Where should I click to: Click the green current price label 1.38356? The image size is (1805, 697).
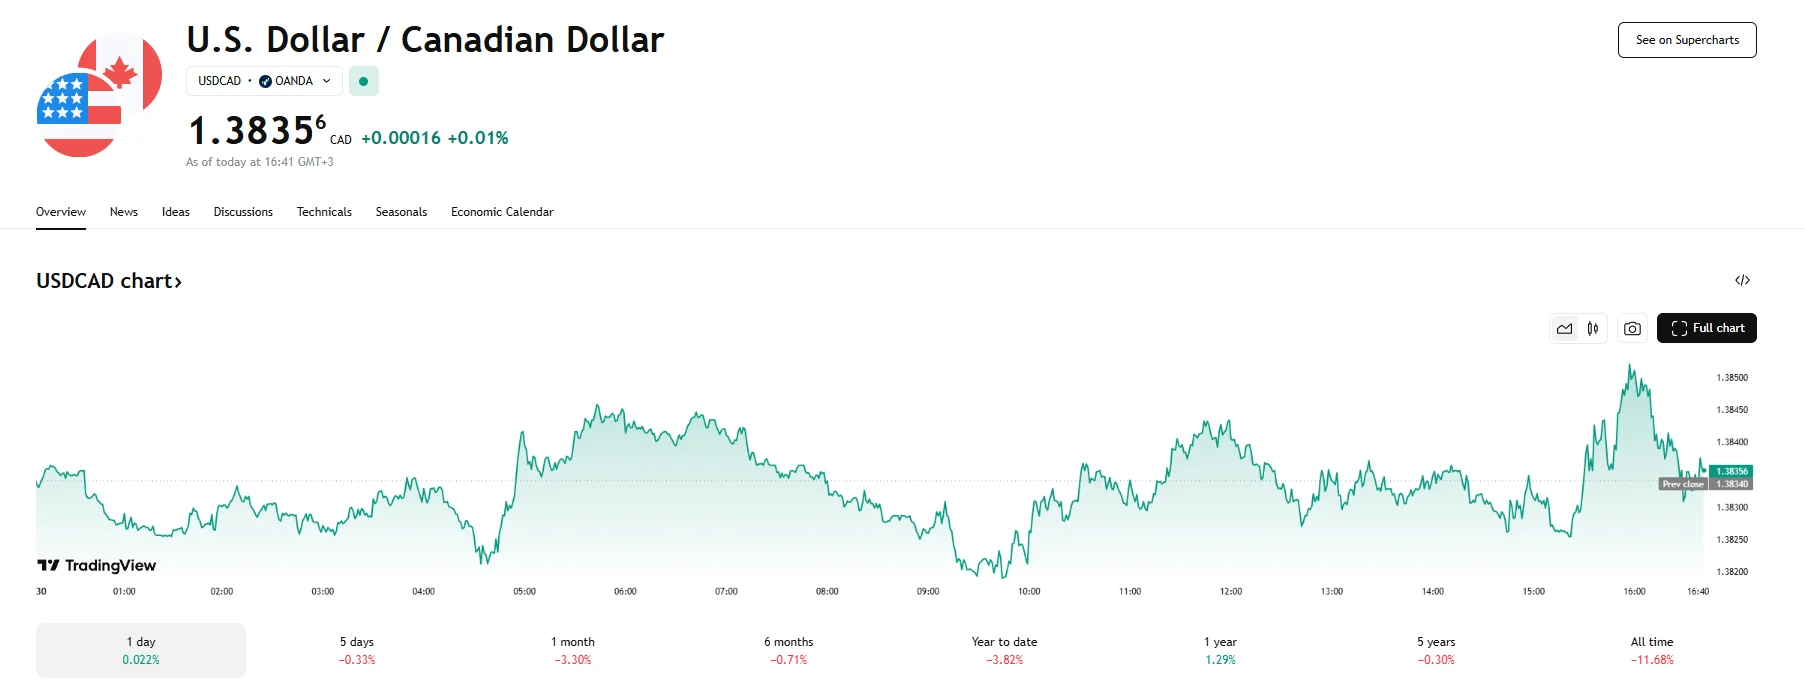1731,471
